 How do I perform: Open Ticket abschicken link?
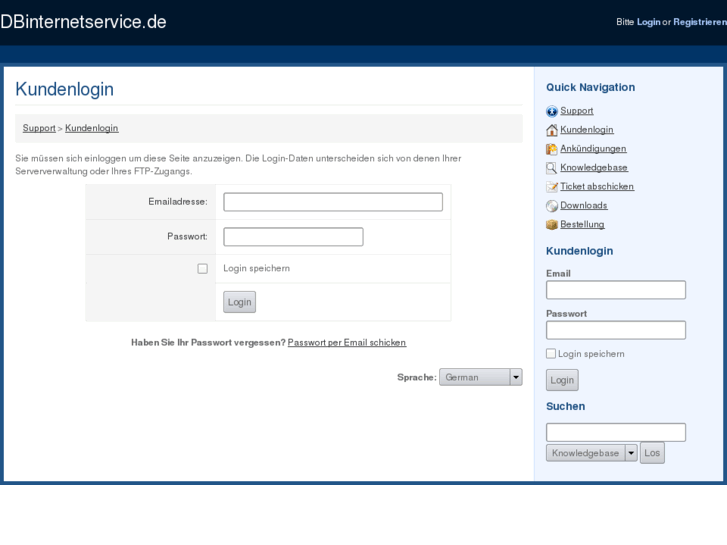[597, 186]
